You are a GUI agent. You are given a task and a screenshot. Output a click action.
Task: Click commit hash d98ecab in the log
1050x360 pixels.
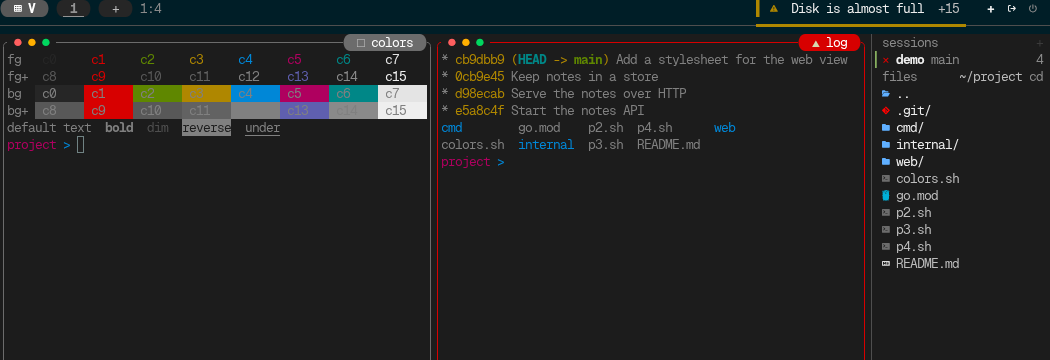[480, 94]
